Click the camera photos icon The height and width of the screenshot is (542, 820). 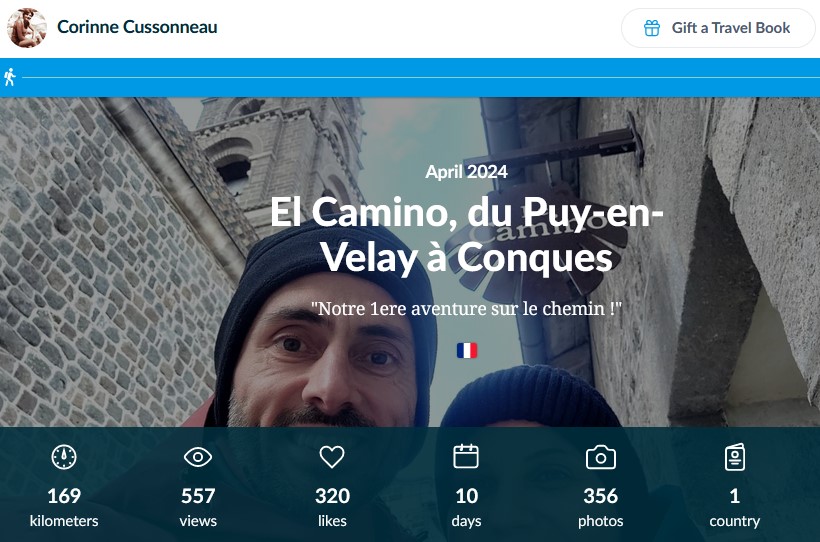(600, 457)
